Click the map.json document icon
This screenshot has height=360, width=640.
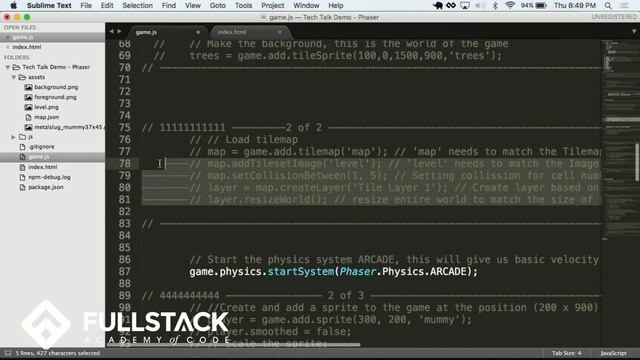pos(28,117)
